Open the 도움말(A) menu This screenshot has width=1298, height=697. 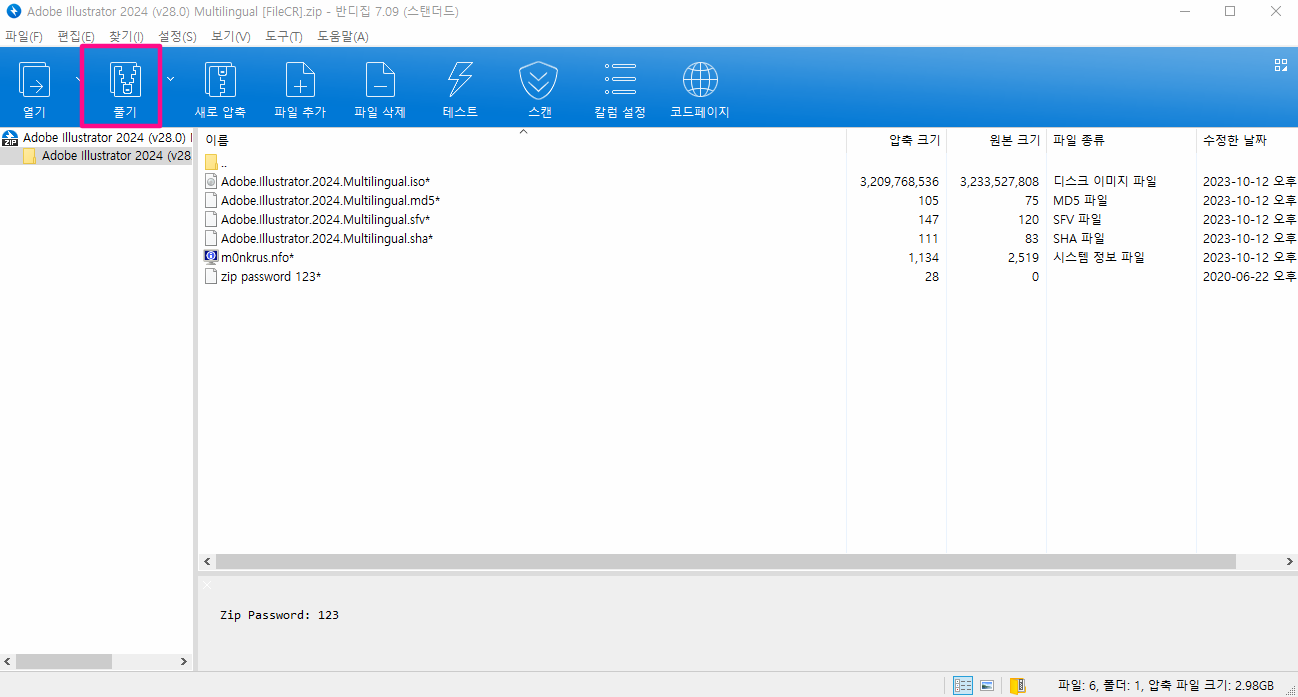[x=343, y=36]
